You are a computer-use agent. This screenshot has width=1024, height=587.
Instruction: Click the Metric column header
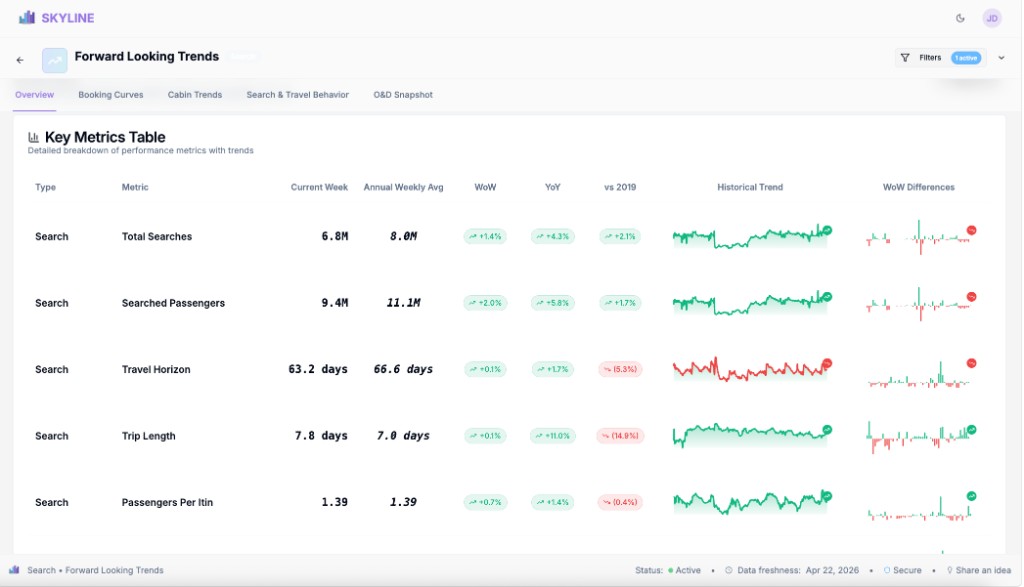(x=135, y=187)
